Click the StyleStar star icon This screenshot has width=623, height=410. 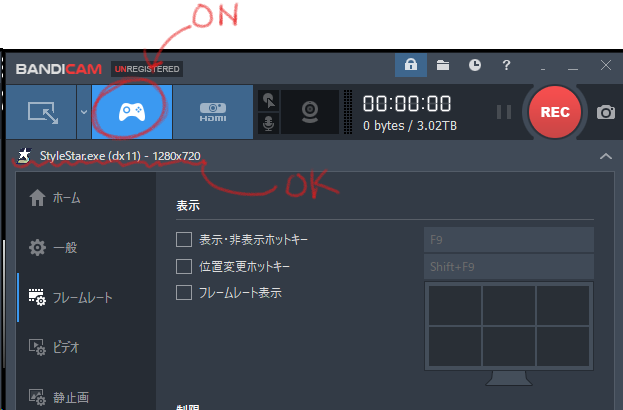point(24,156)
